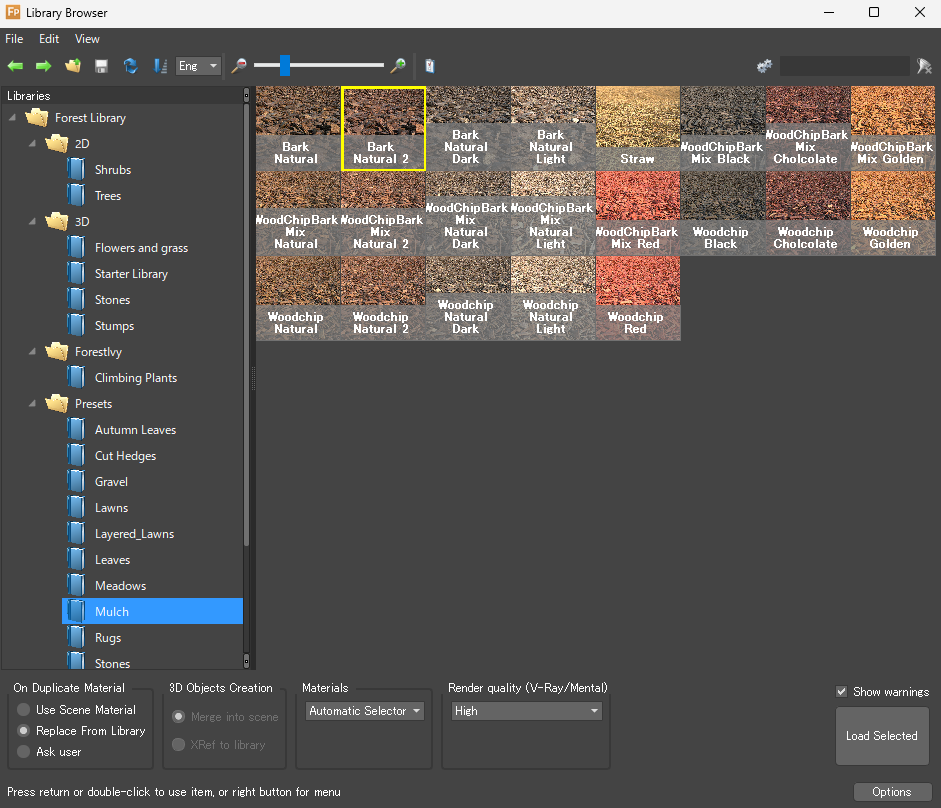
Task: Click the floppy disk save icon
Action: 101,66
